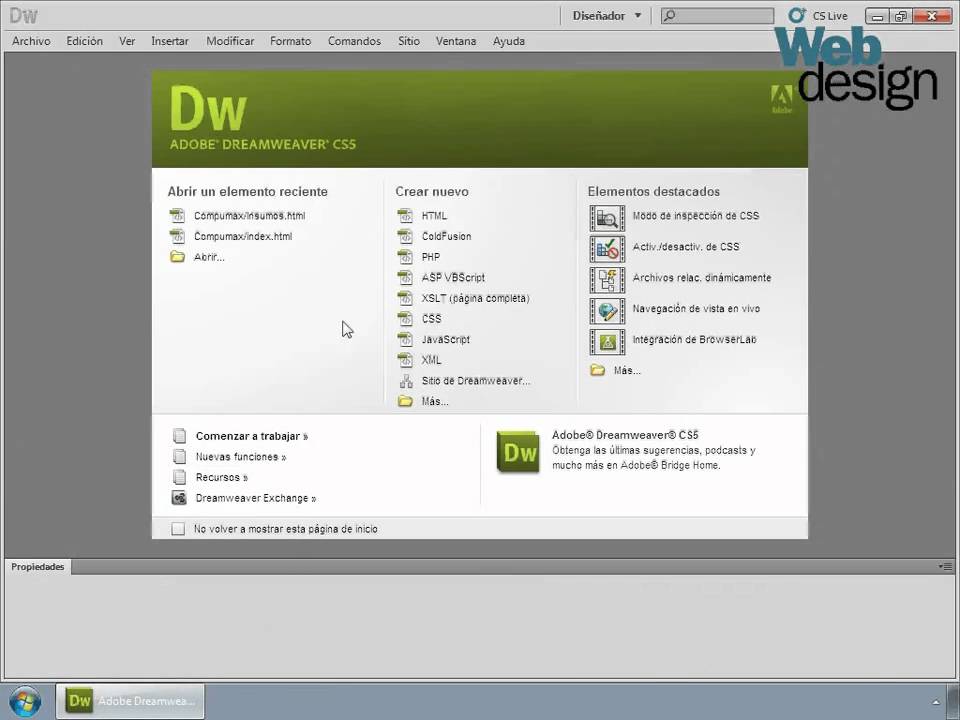Open the Insertar menu
Image resolution: width=960 pixels, height=720 pixels.
tap(170, 41)
